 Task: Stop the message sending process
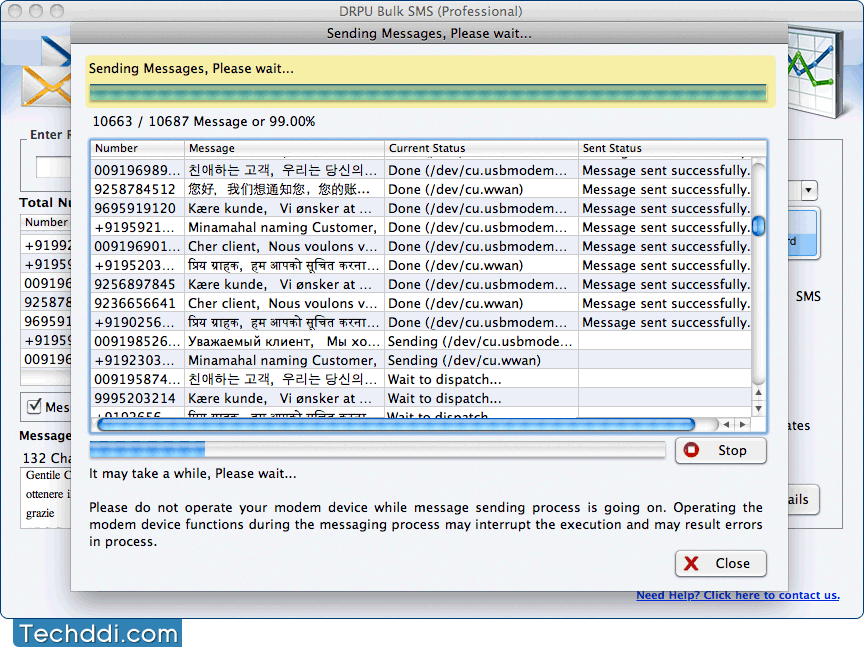720,450
